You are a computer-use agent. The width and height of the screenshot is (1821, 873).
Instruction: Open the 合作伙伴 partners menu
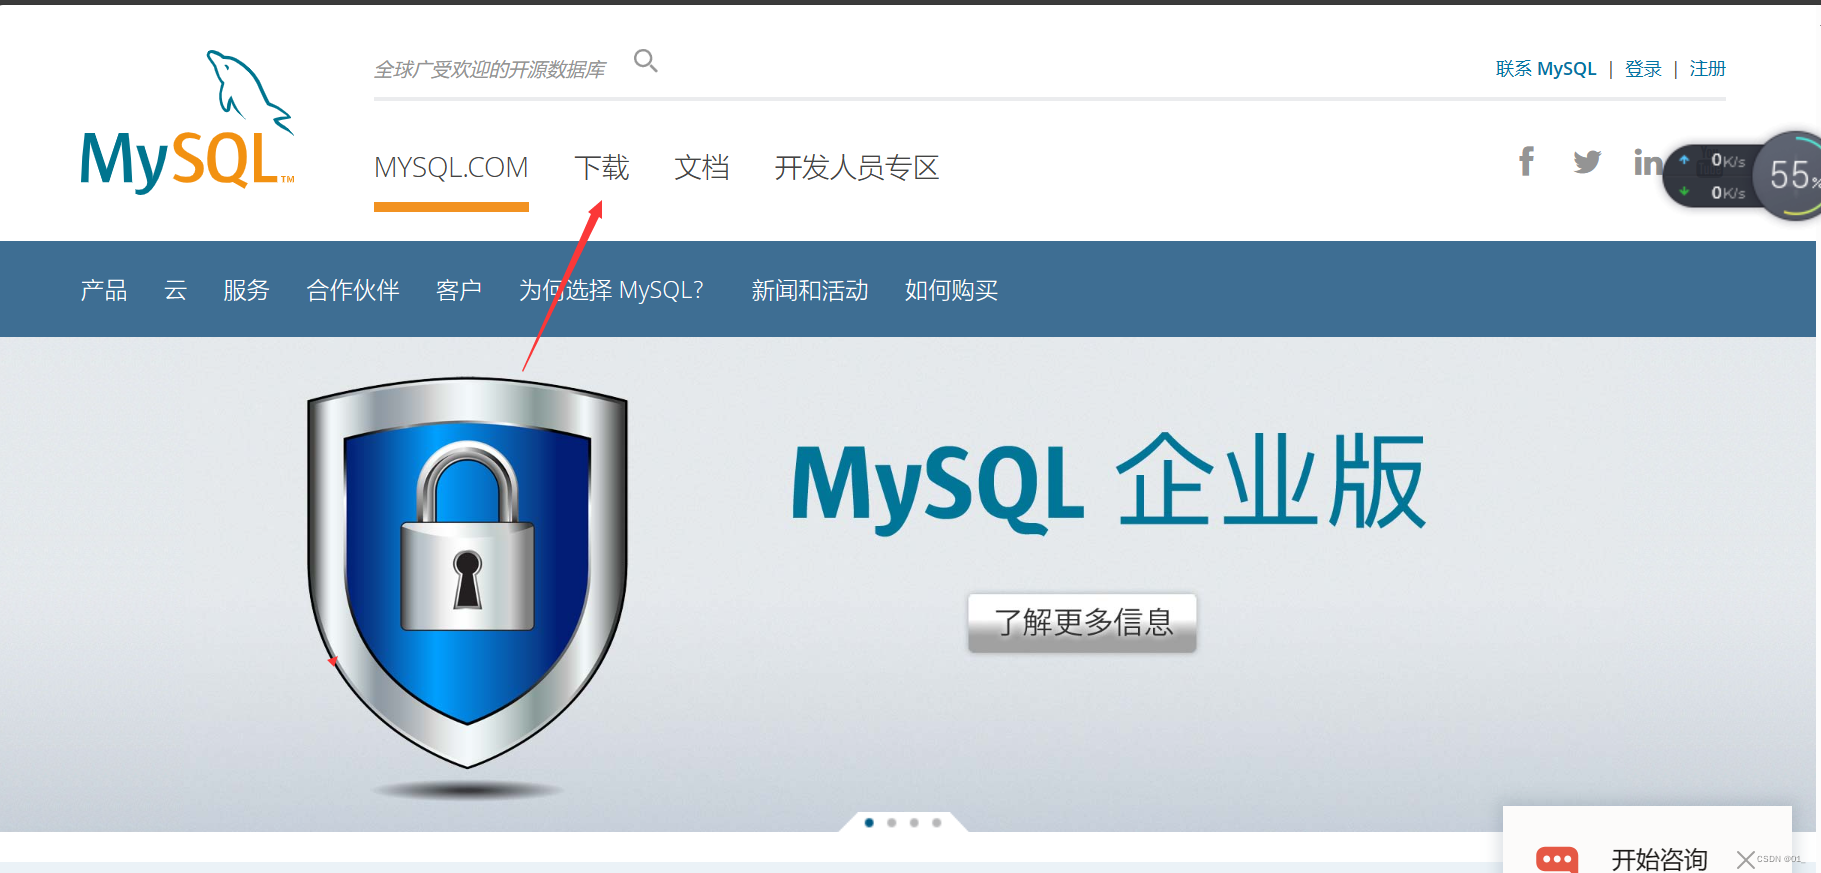pyautogui.click(x=353, y=290)
